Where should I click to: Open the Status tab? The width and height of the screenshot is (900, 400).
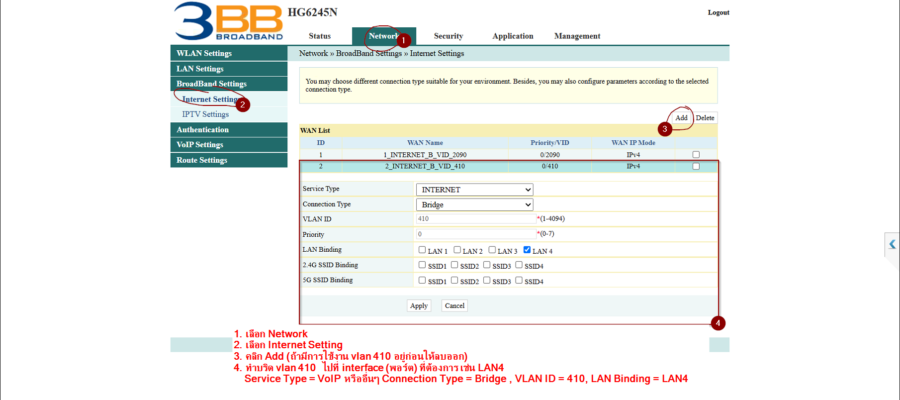coord(320,36)
